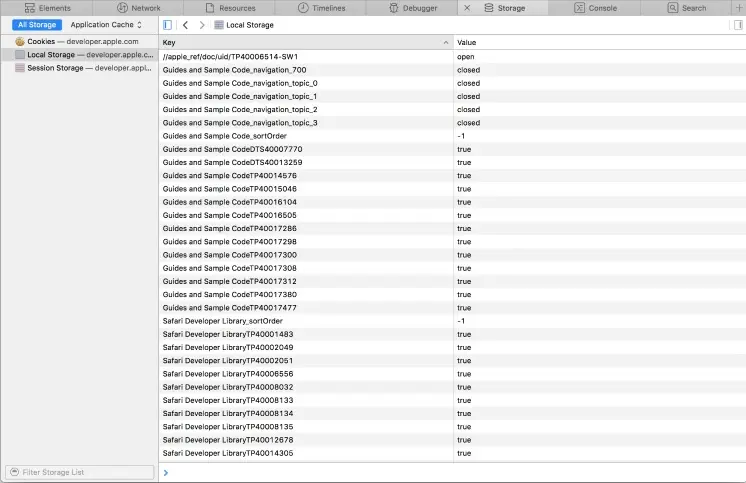Switch to the Network tab
The image size is (746, 483).
[x=138, y=8]
